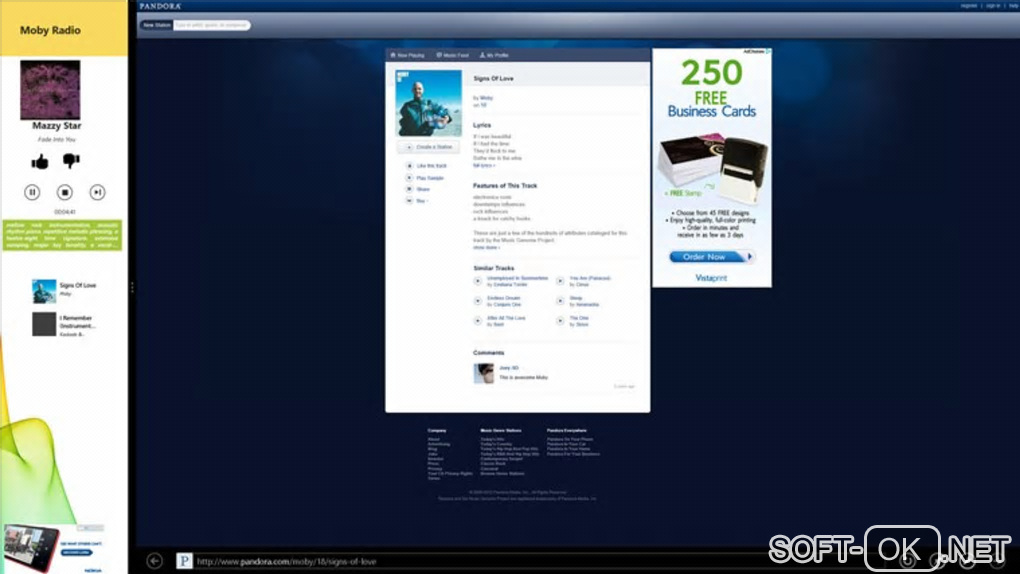Open the full lyrics link
The image size is (1020, 574).
pos(484,165)
